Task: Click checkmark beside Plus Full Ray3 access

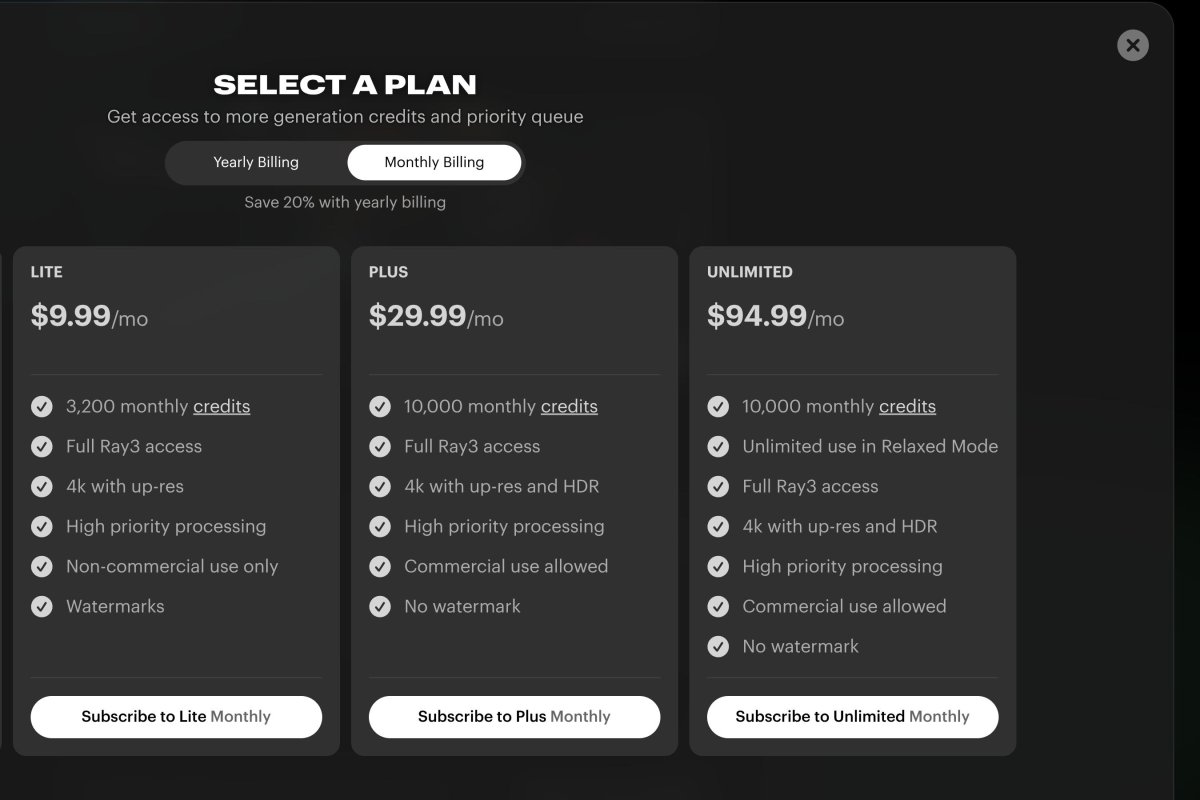Action: [x=380, y=447]
